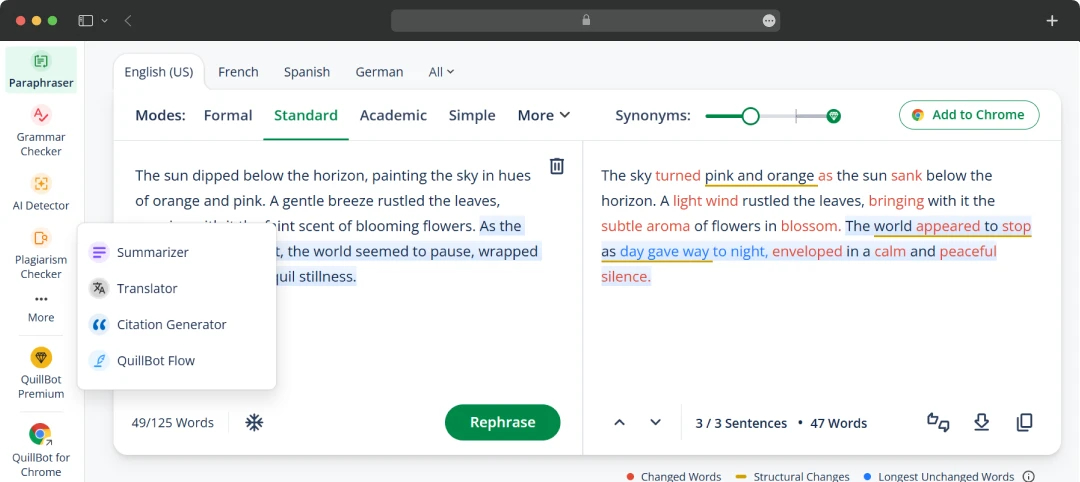This screenshot has width=1080, height=482.
Task: Go to previous sentence with up chevron
Action: click(619, 422)
